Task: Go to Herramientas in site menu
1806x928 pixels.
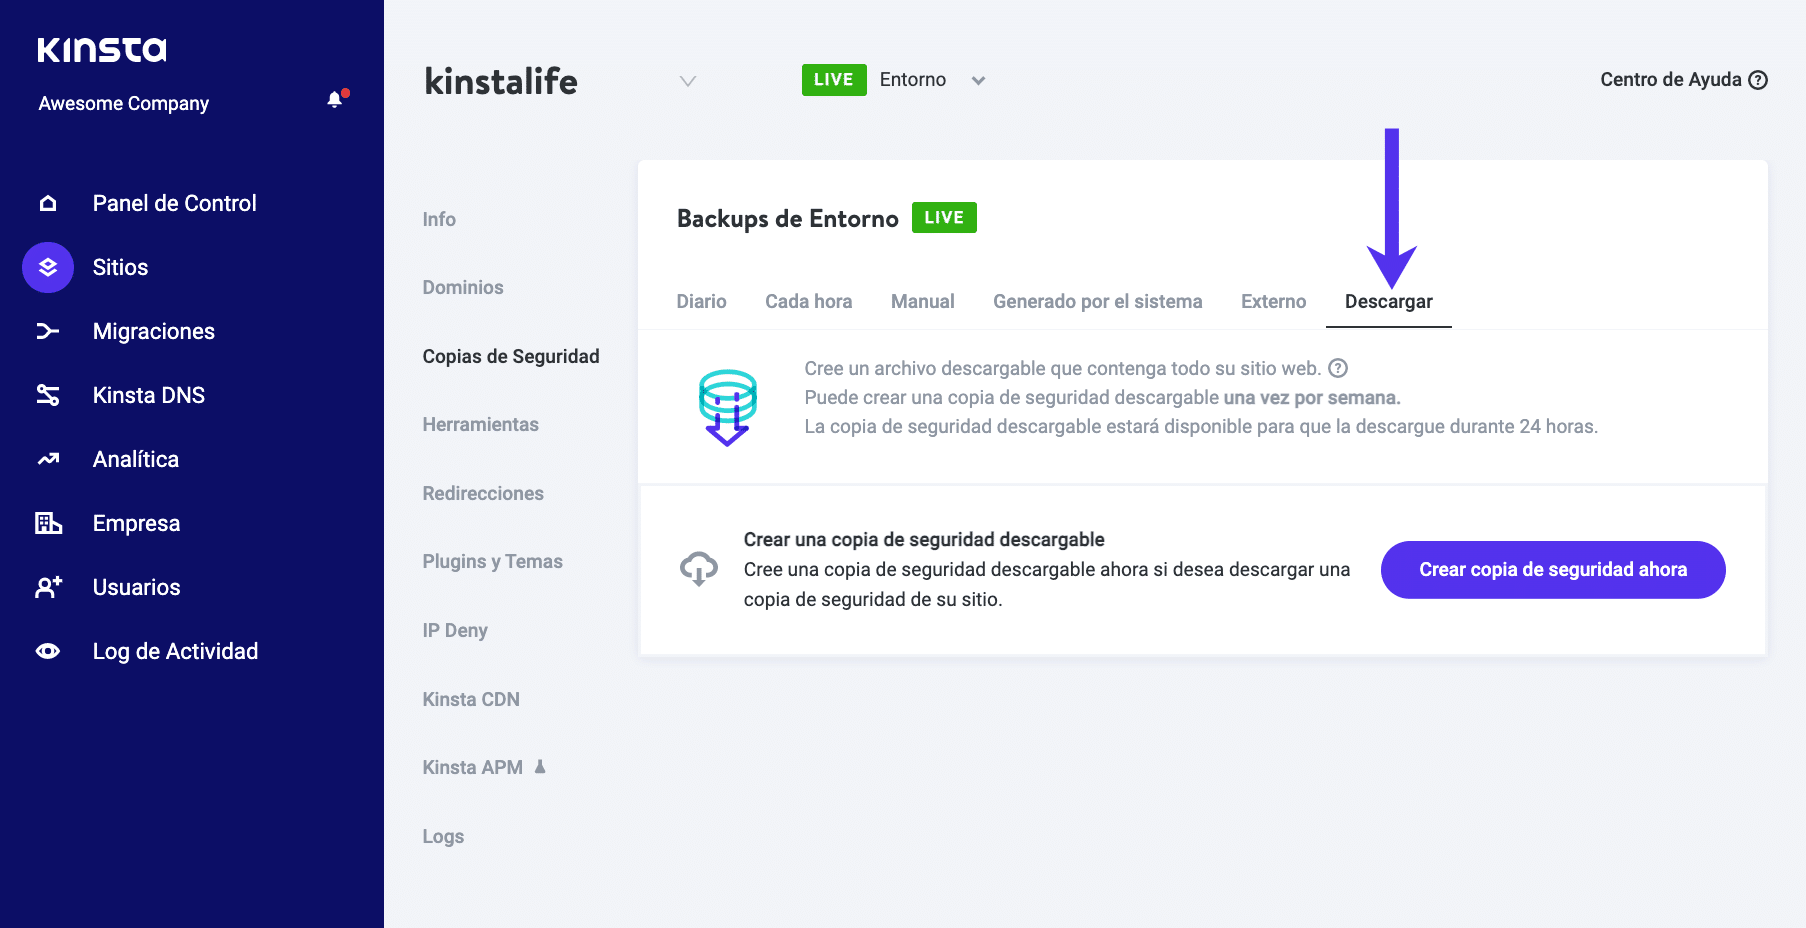Action: click(x=480, y=425)
